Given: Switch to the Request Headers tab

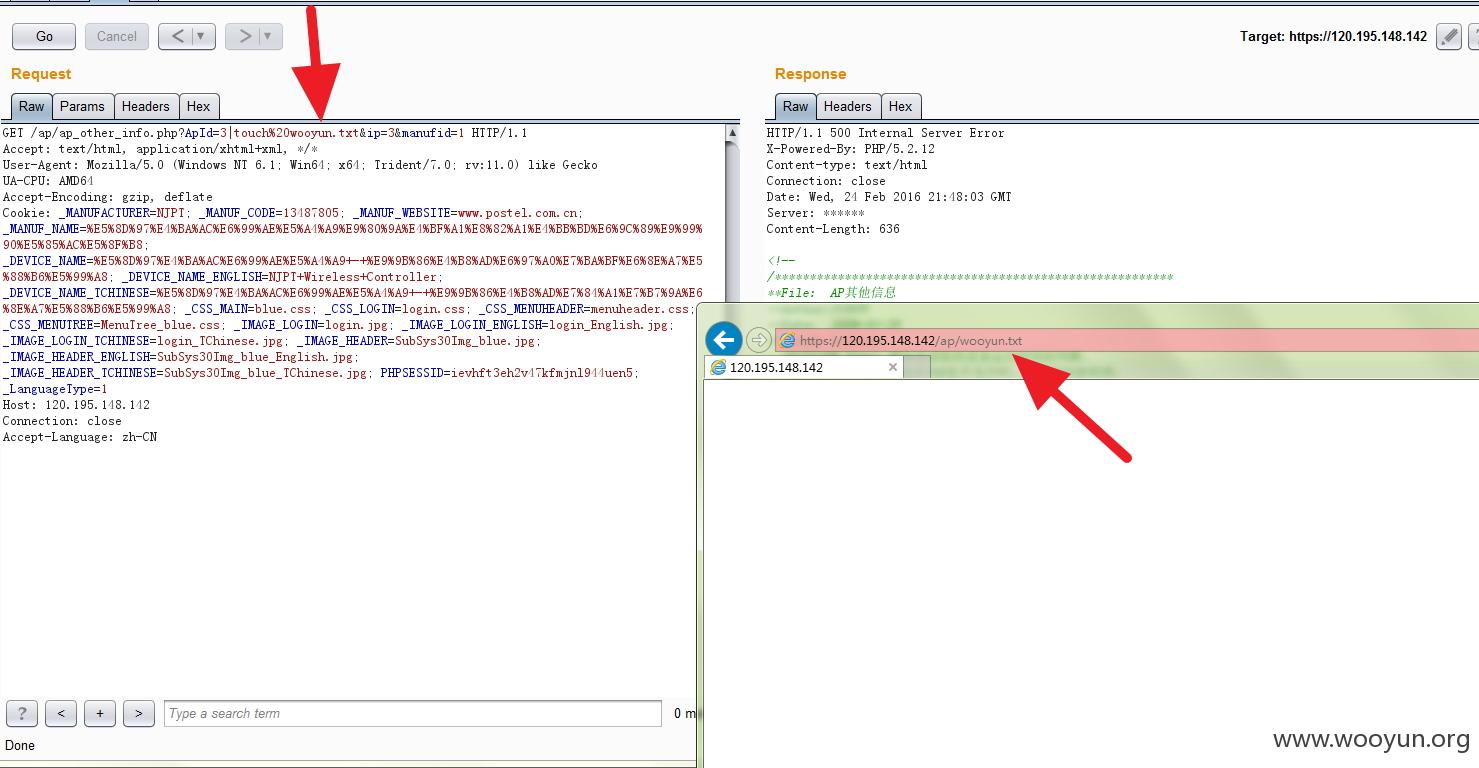Looking at the screenshot, I should tap(146, 106).
